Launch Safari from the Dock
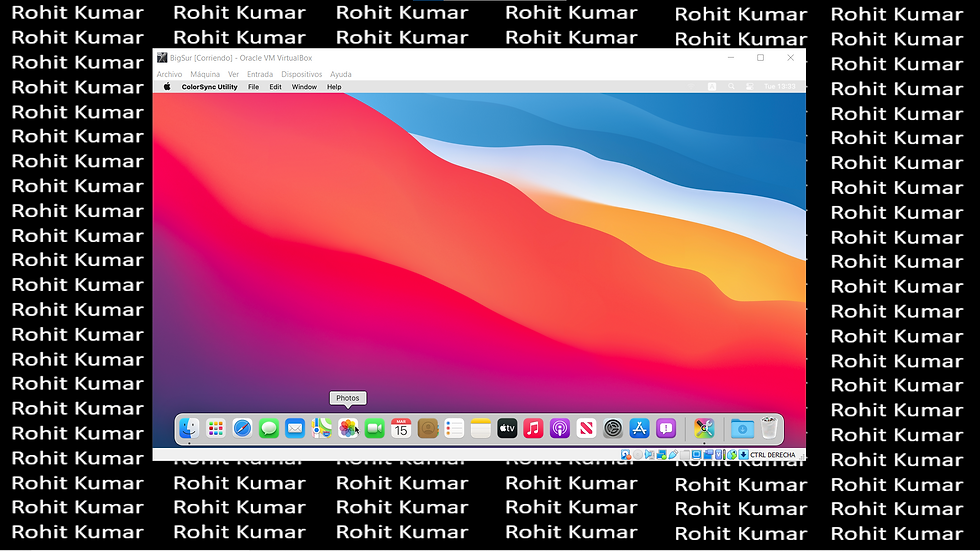Viewport: 980px width, 551px height. point(242,429)
